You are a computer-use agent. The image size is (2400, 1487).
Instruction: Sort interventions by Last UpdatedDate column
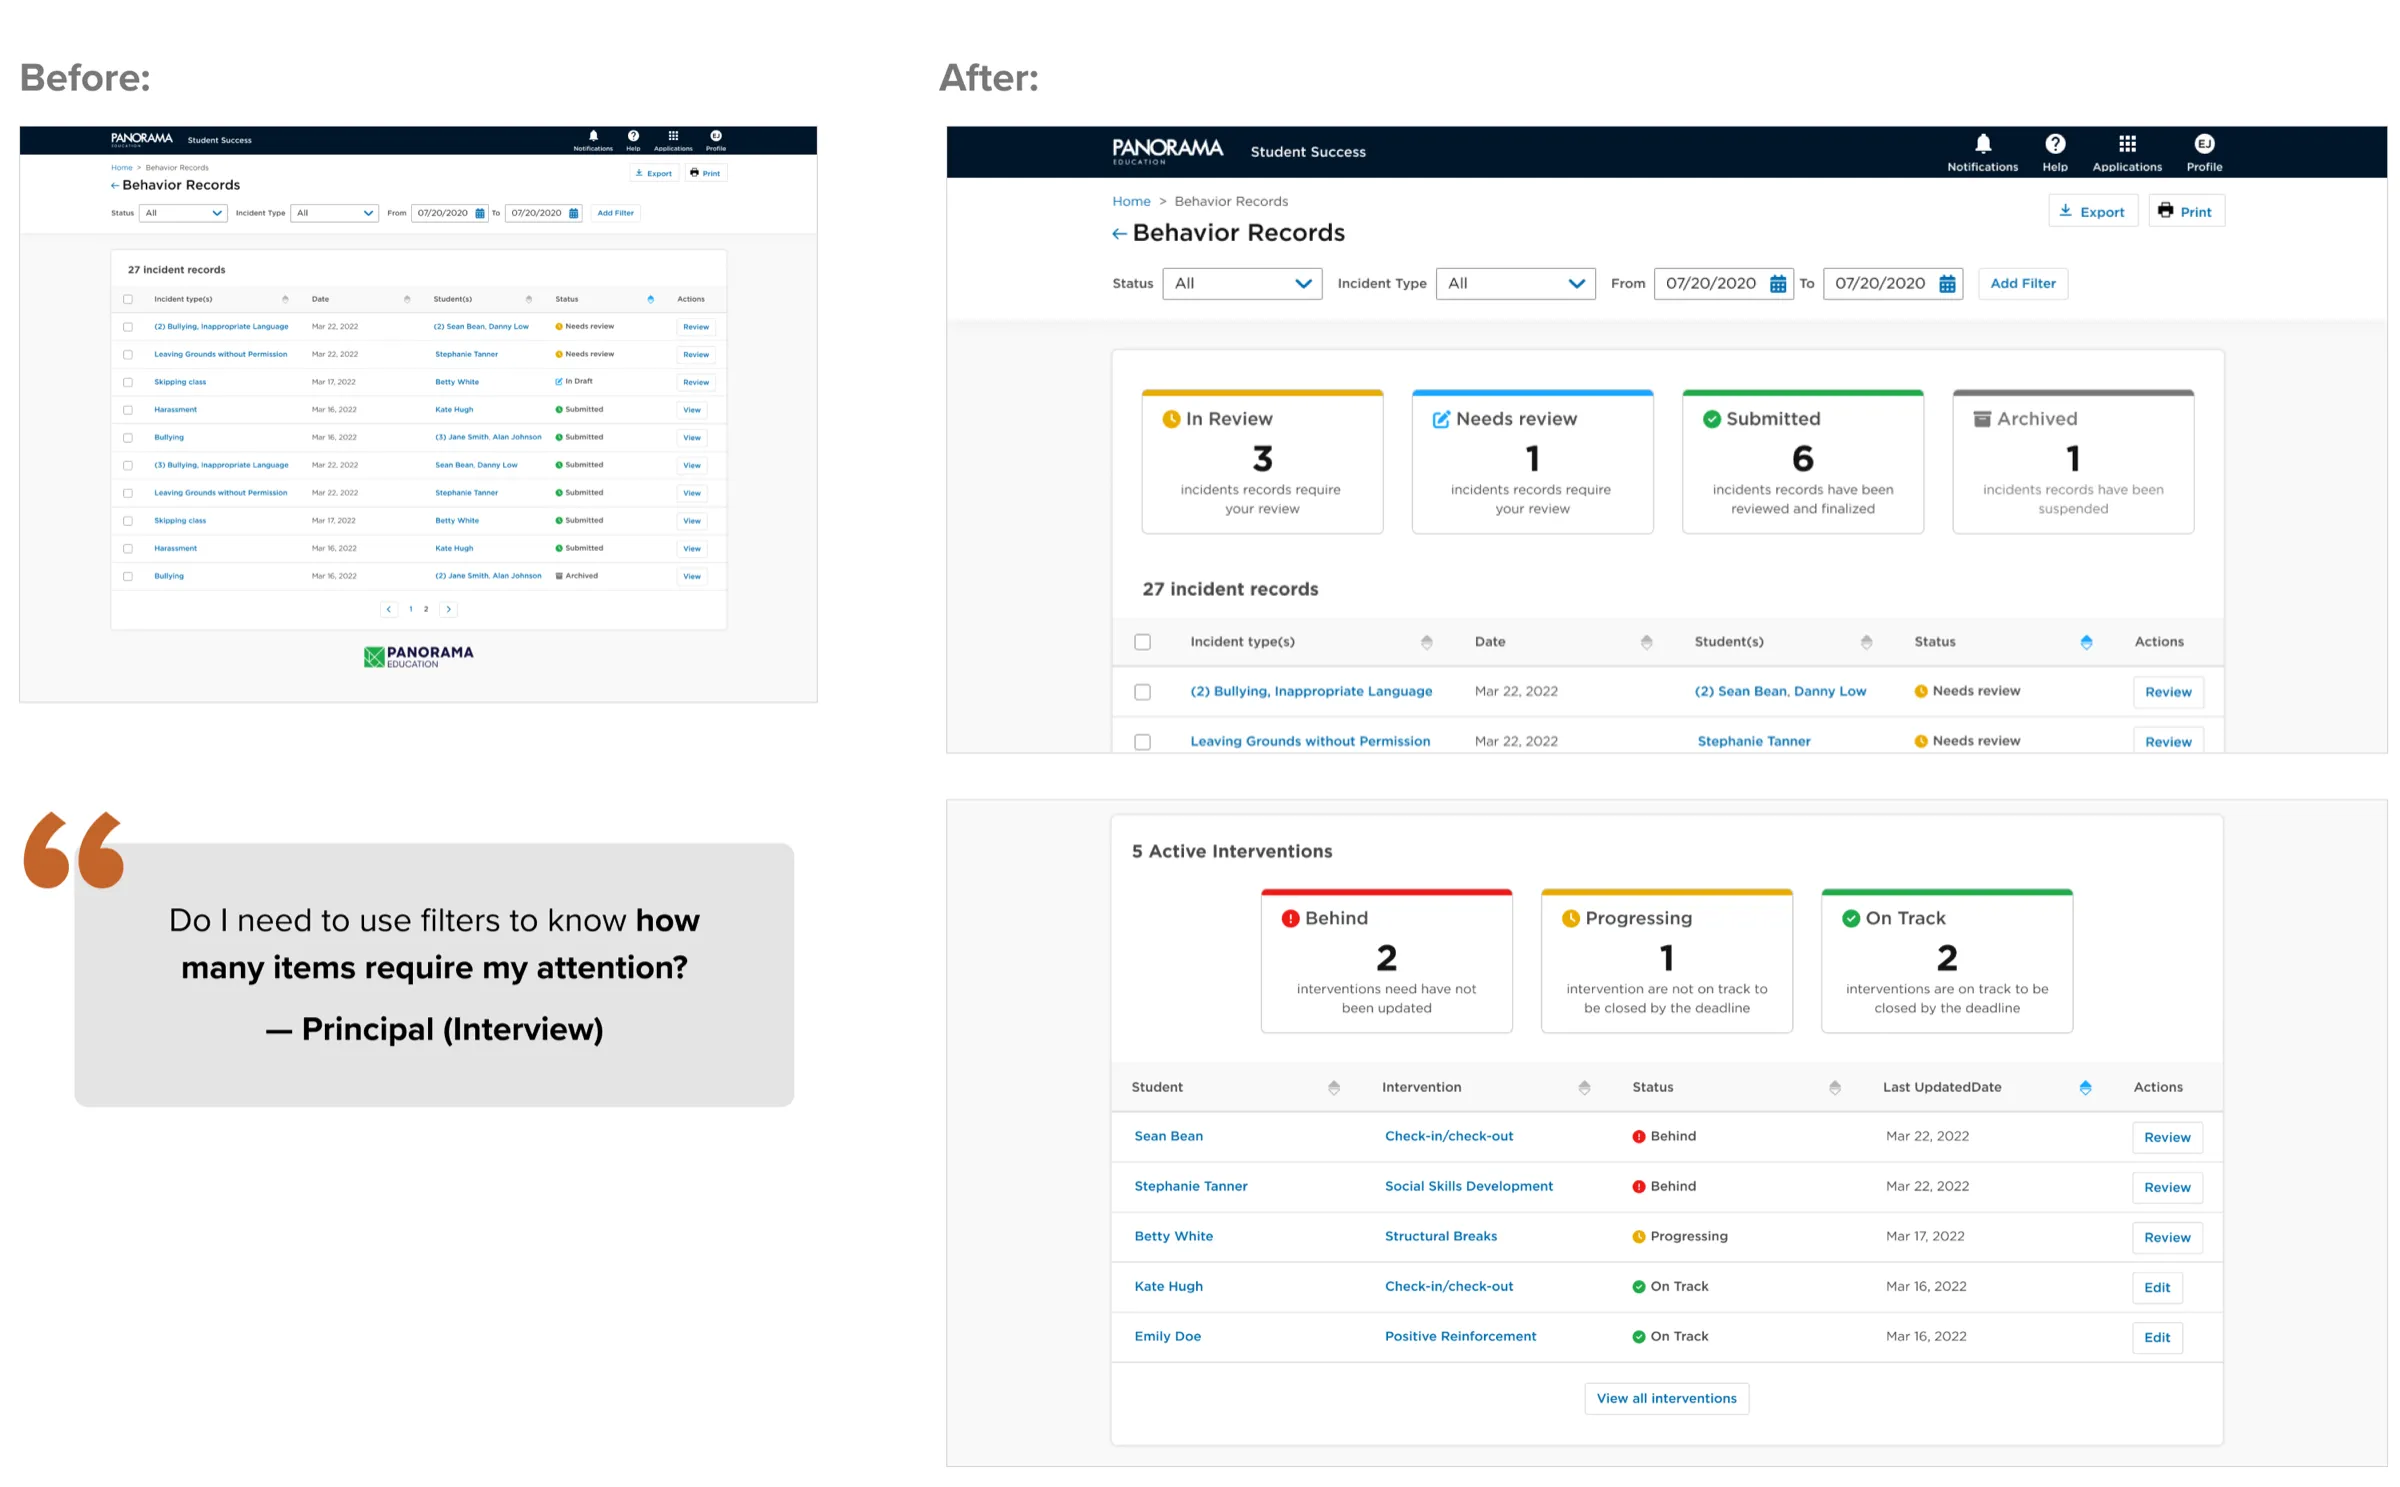[2085, 1088]
